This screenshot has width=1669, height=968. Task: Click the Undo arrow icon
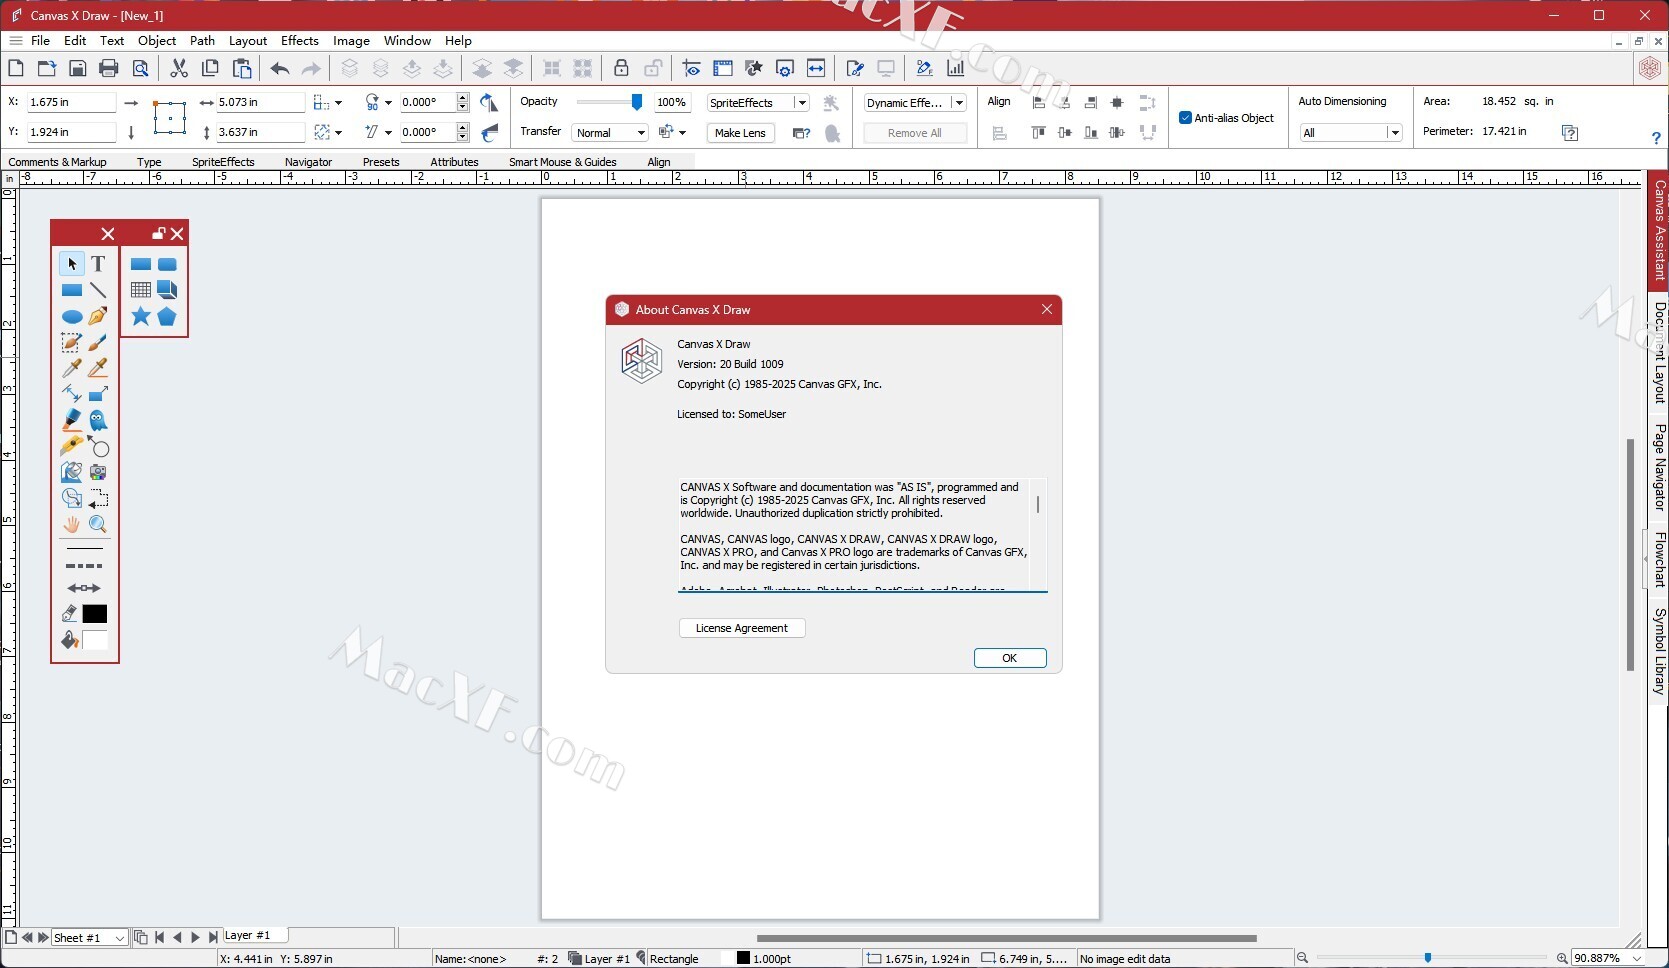280,68
